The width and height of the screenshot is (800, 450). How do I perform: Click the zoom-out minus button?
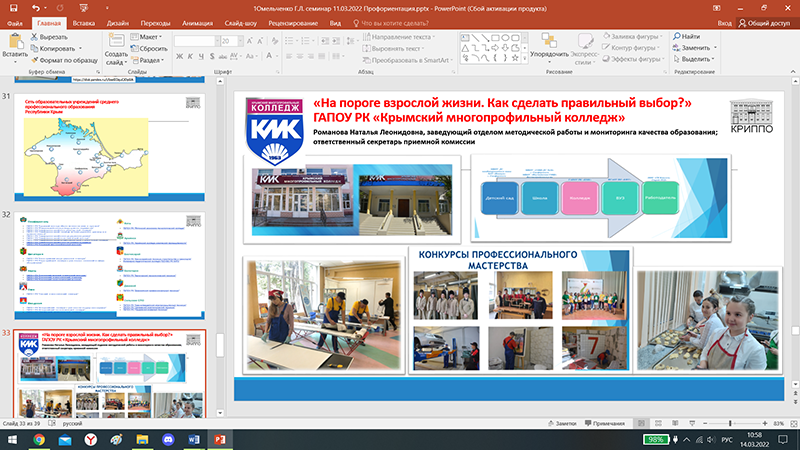[705, 423]
